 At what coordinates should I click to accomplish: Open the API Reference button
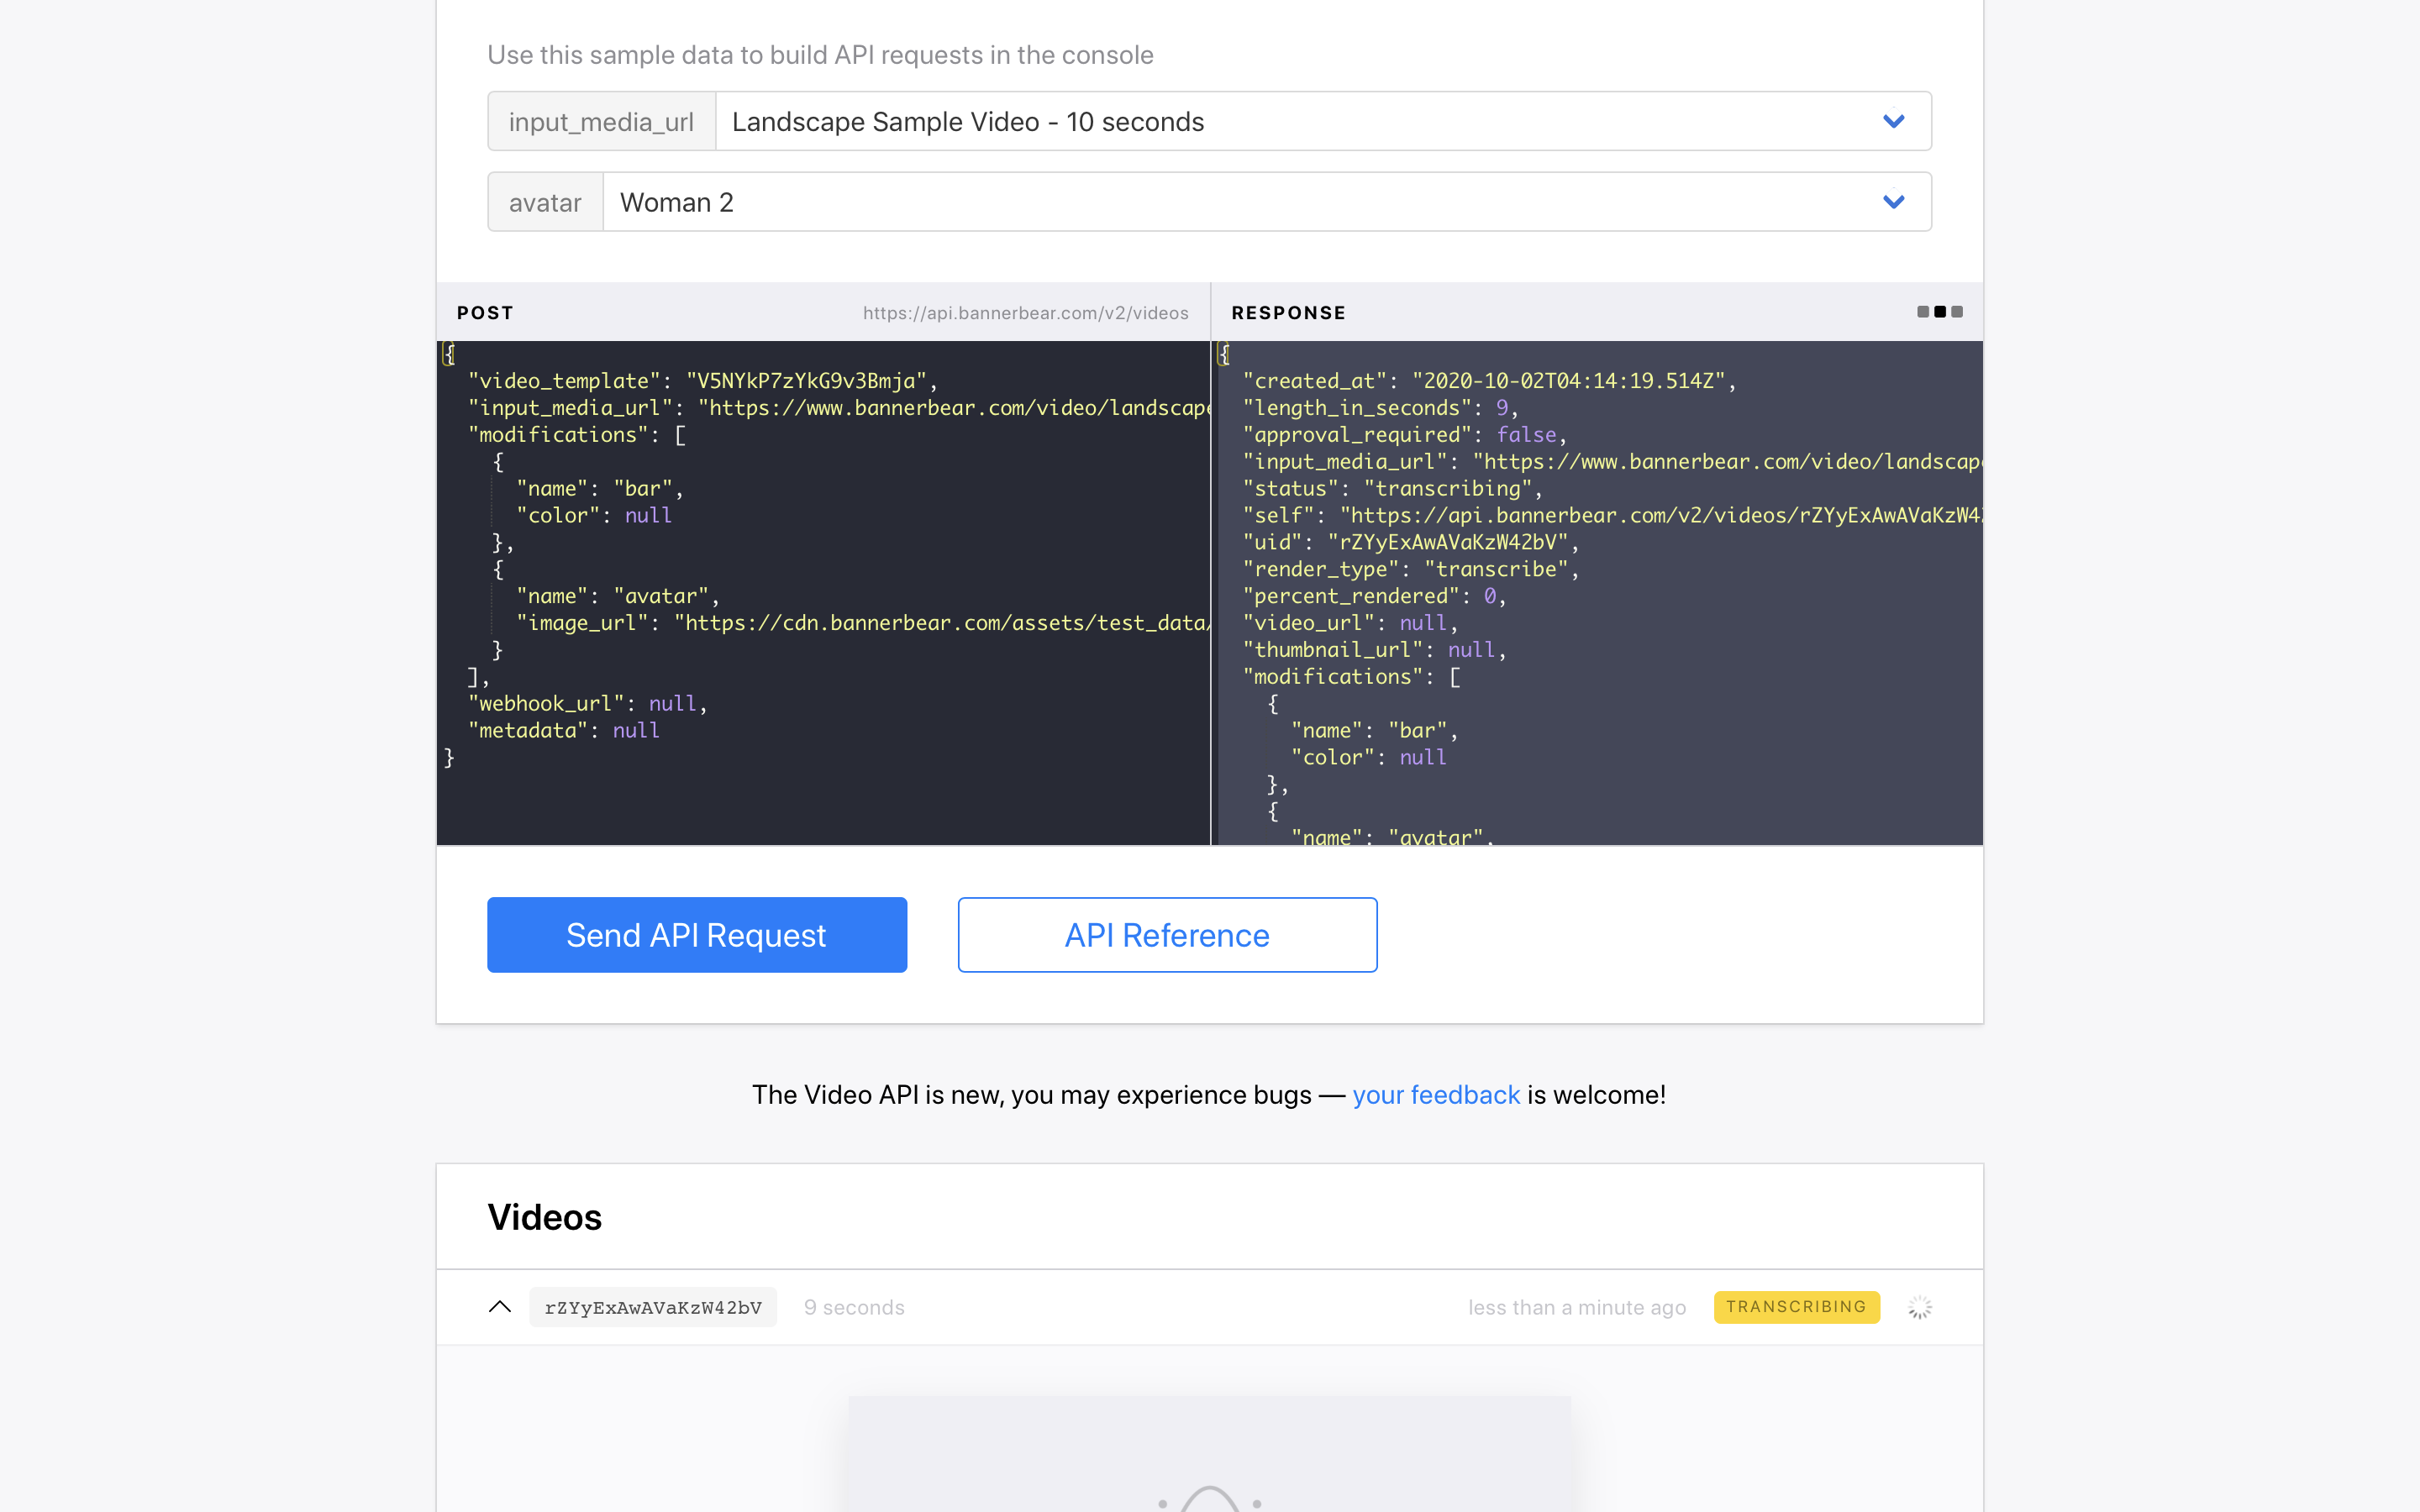click(1167, 935)
